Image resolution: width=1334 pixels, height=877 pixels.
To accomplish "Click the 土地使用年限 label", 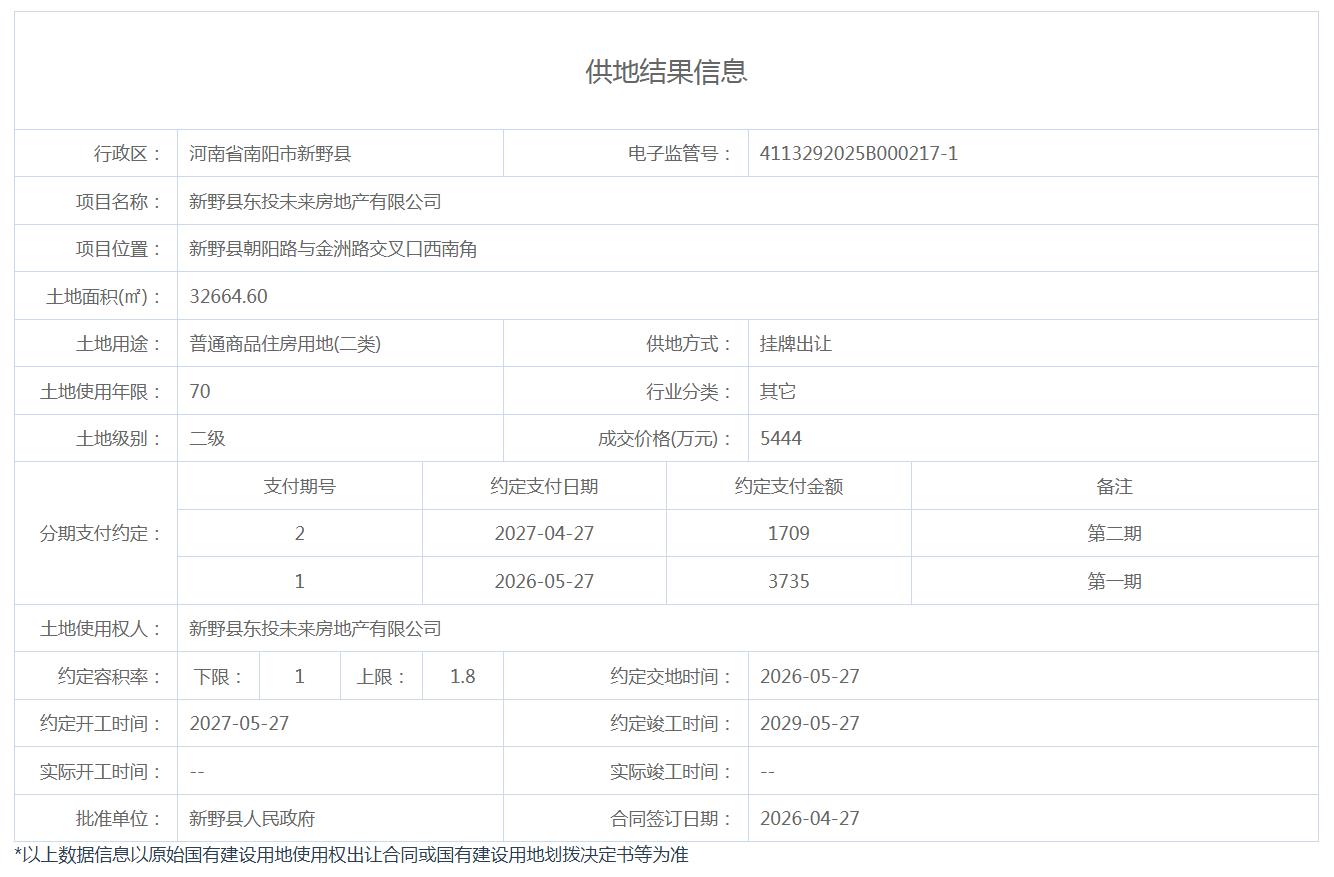I will point(101,392).
